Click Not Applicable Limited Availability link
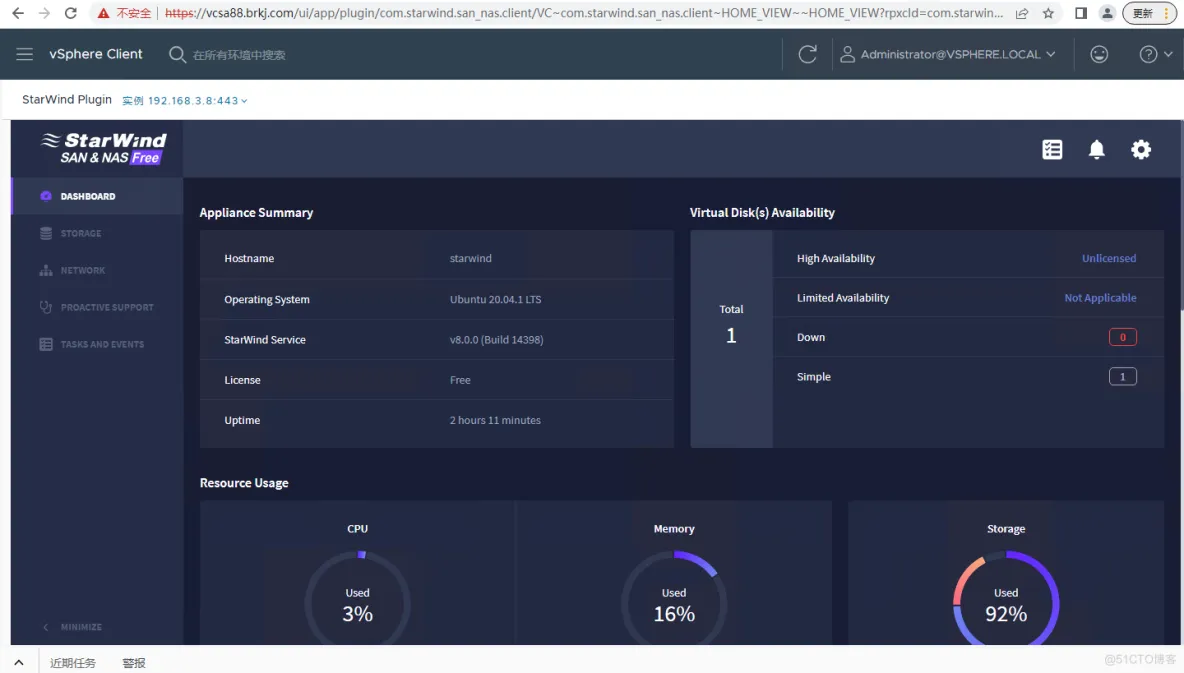Image resolution: width=1184 pixels, height=673 pixels. pos(1100,298)
